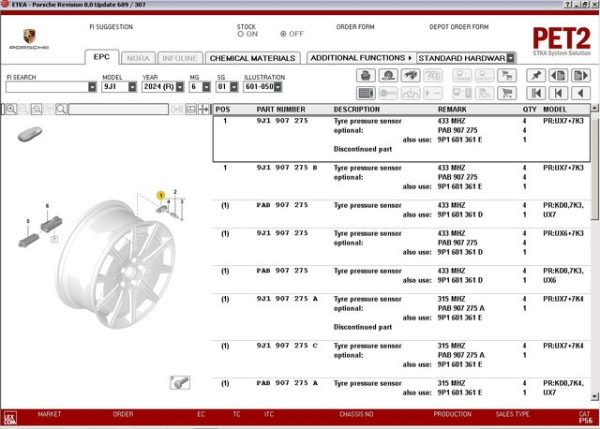The width and height of the screenshot is (600, 429).
Task: Open the YEAR dropdown showing 2024 (R)
Action: tap(180, 87)
